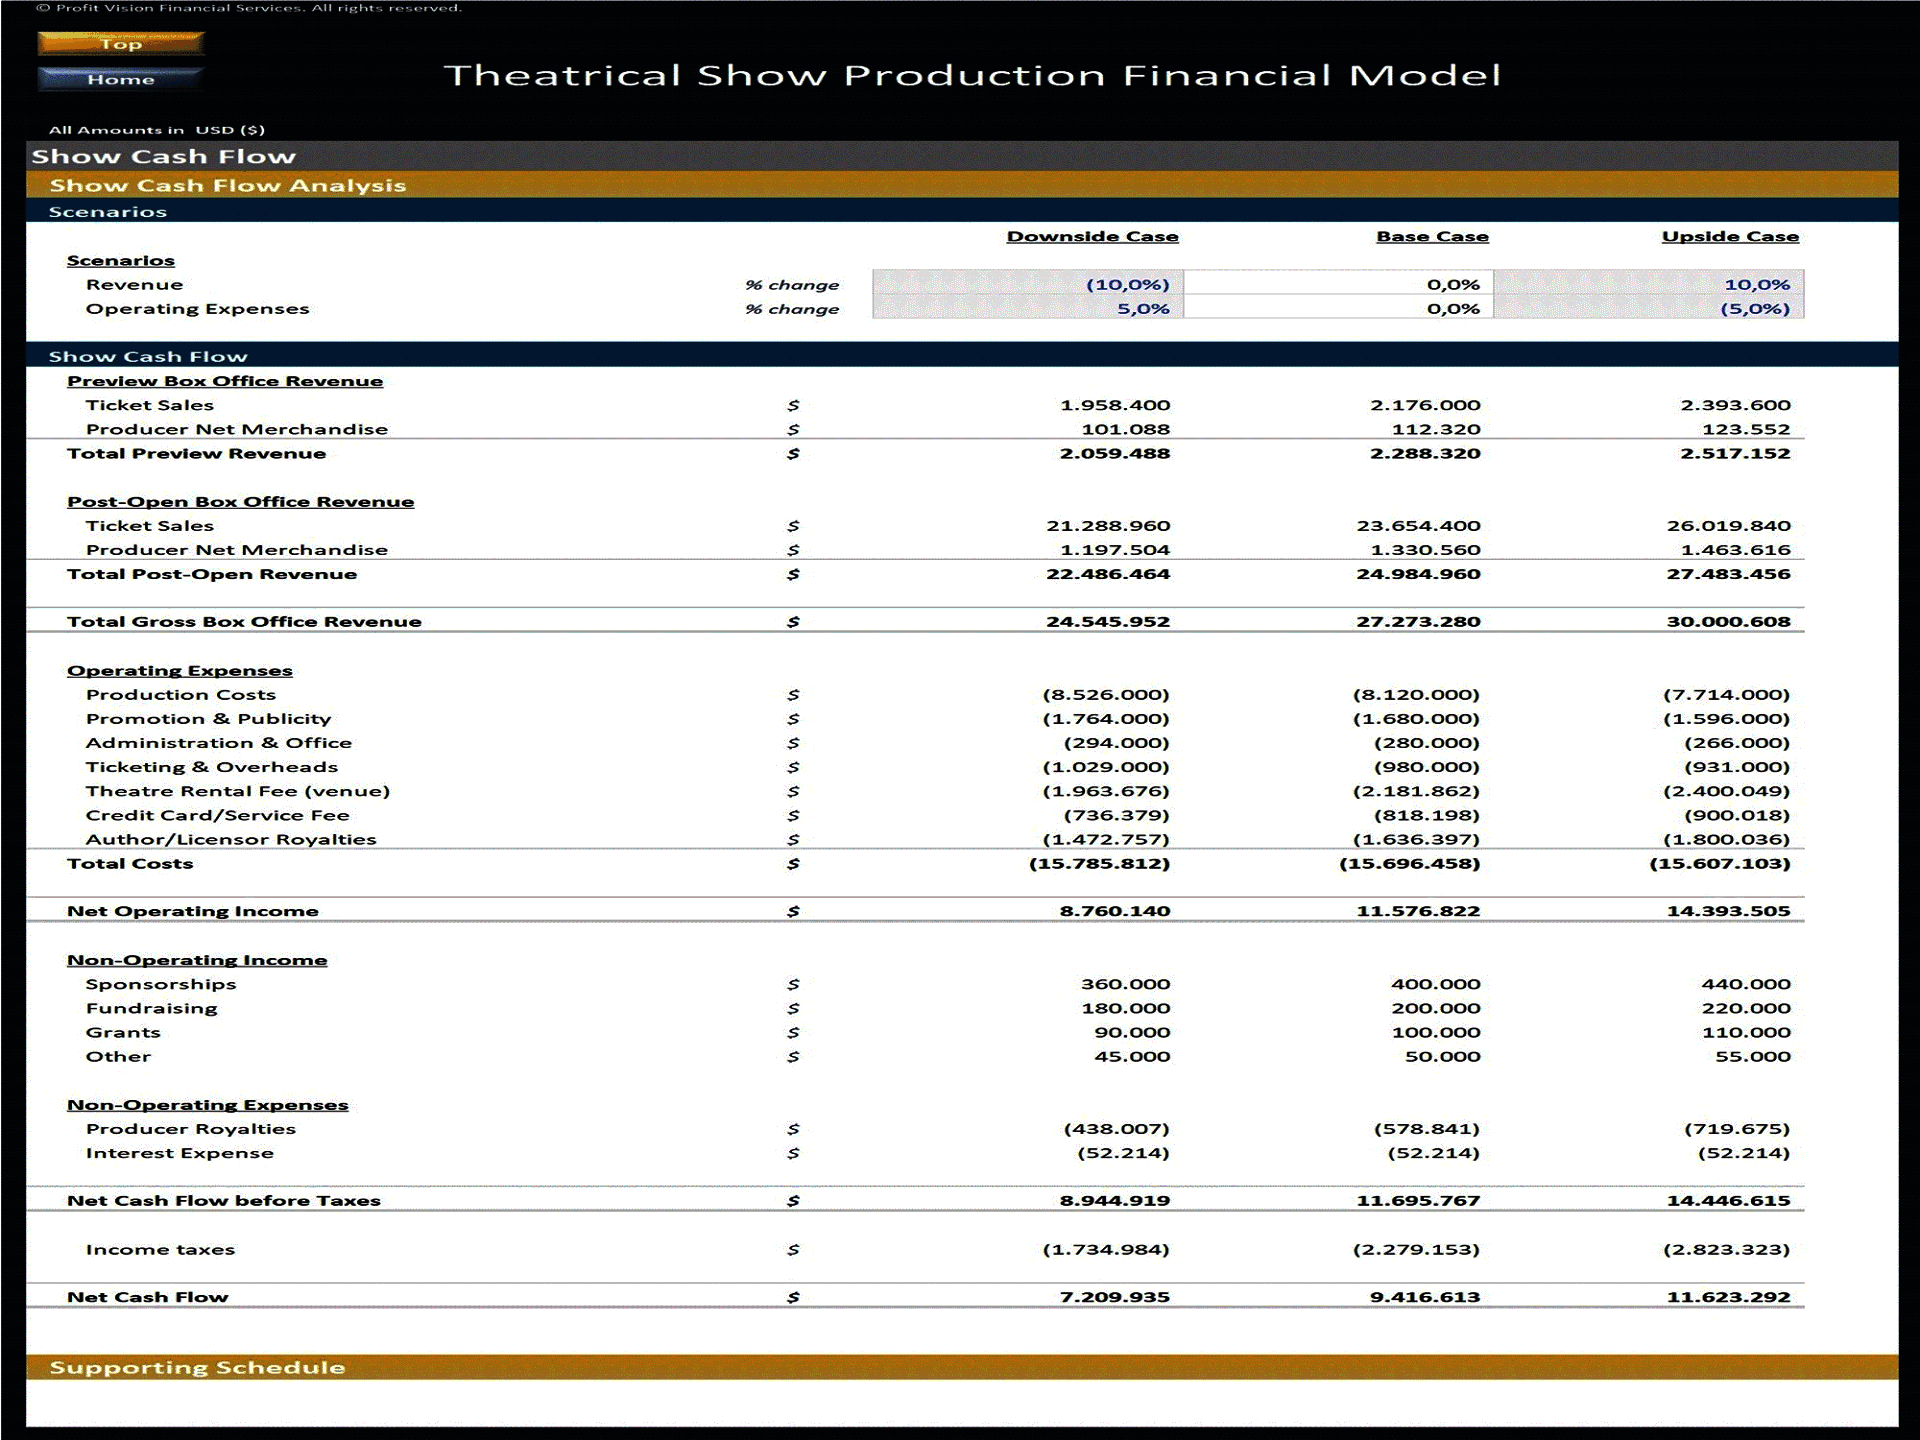
Task: Click the Author/Licensor Royalties label
Action: (x=231, y=839)
